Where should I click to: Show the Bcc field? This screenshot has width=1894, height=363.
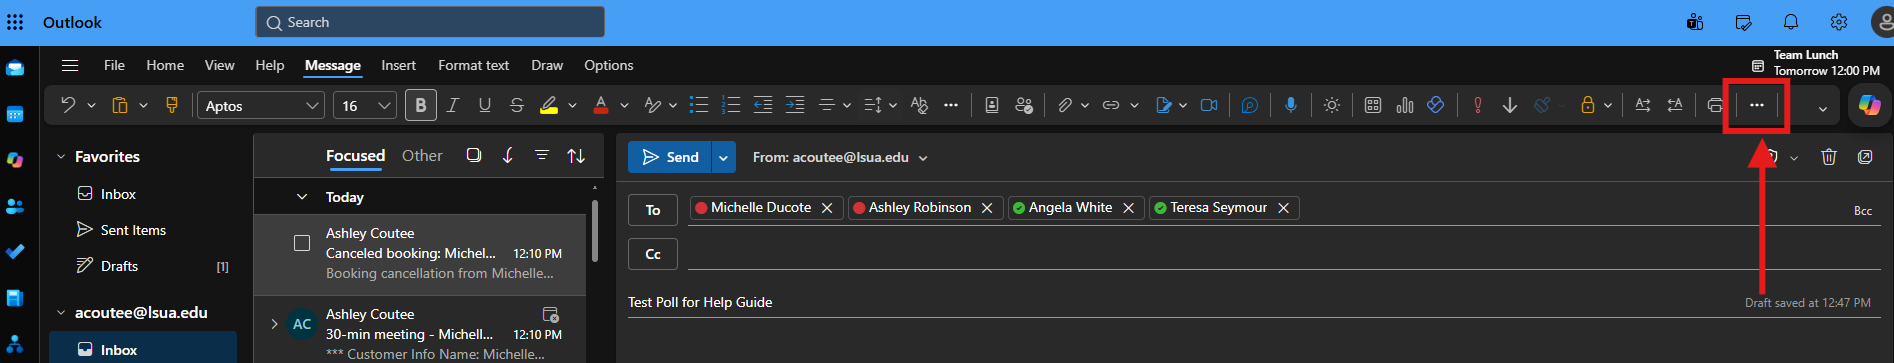1863,211
